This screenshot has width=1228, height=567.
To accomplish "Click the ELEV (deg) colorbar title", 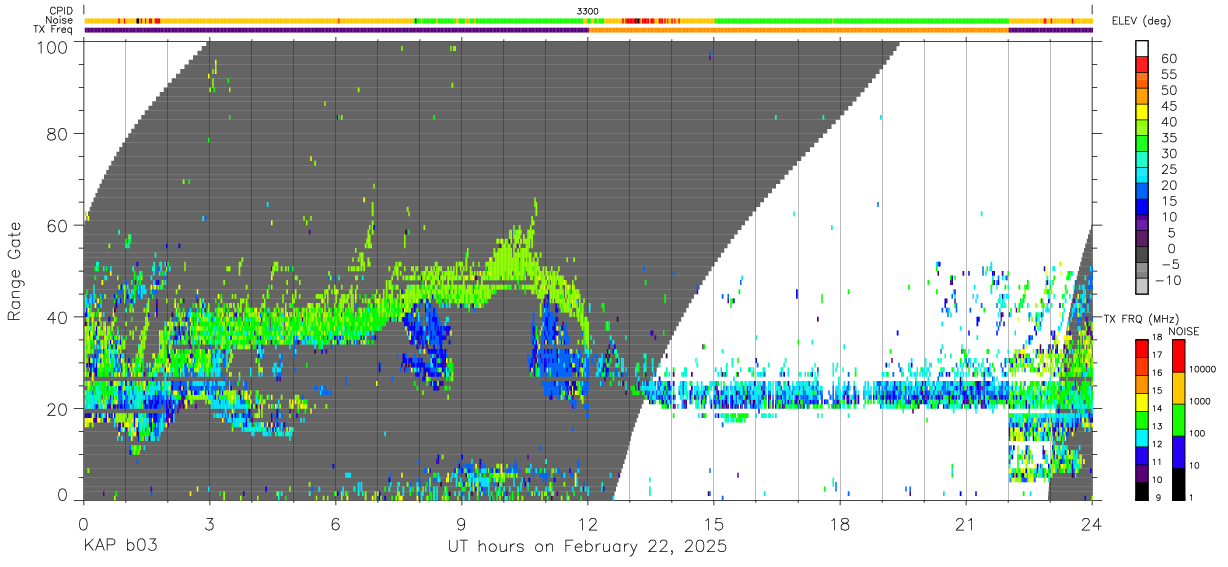I will (1142, 21).
